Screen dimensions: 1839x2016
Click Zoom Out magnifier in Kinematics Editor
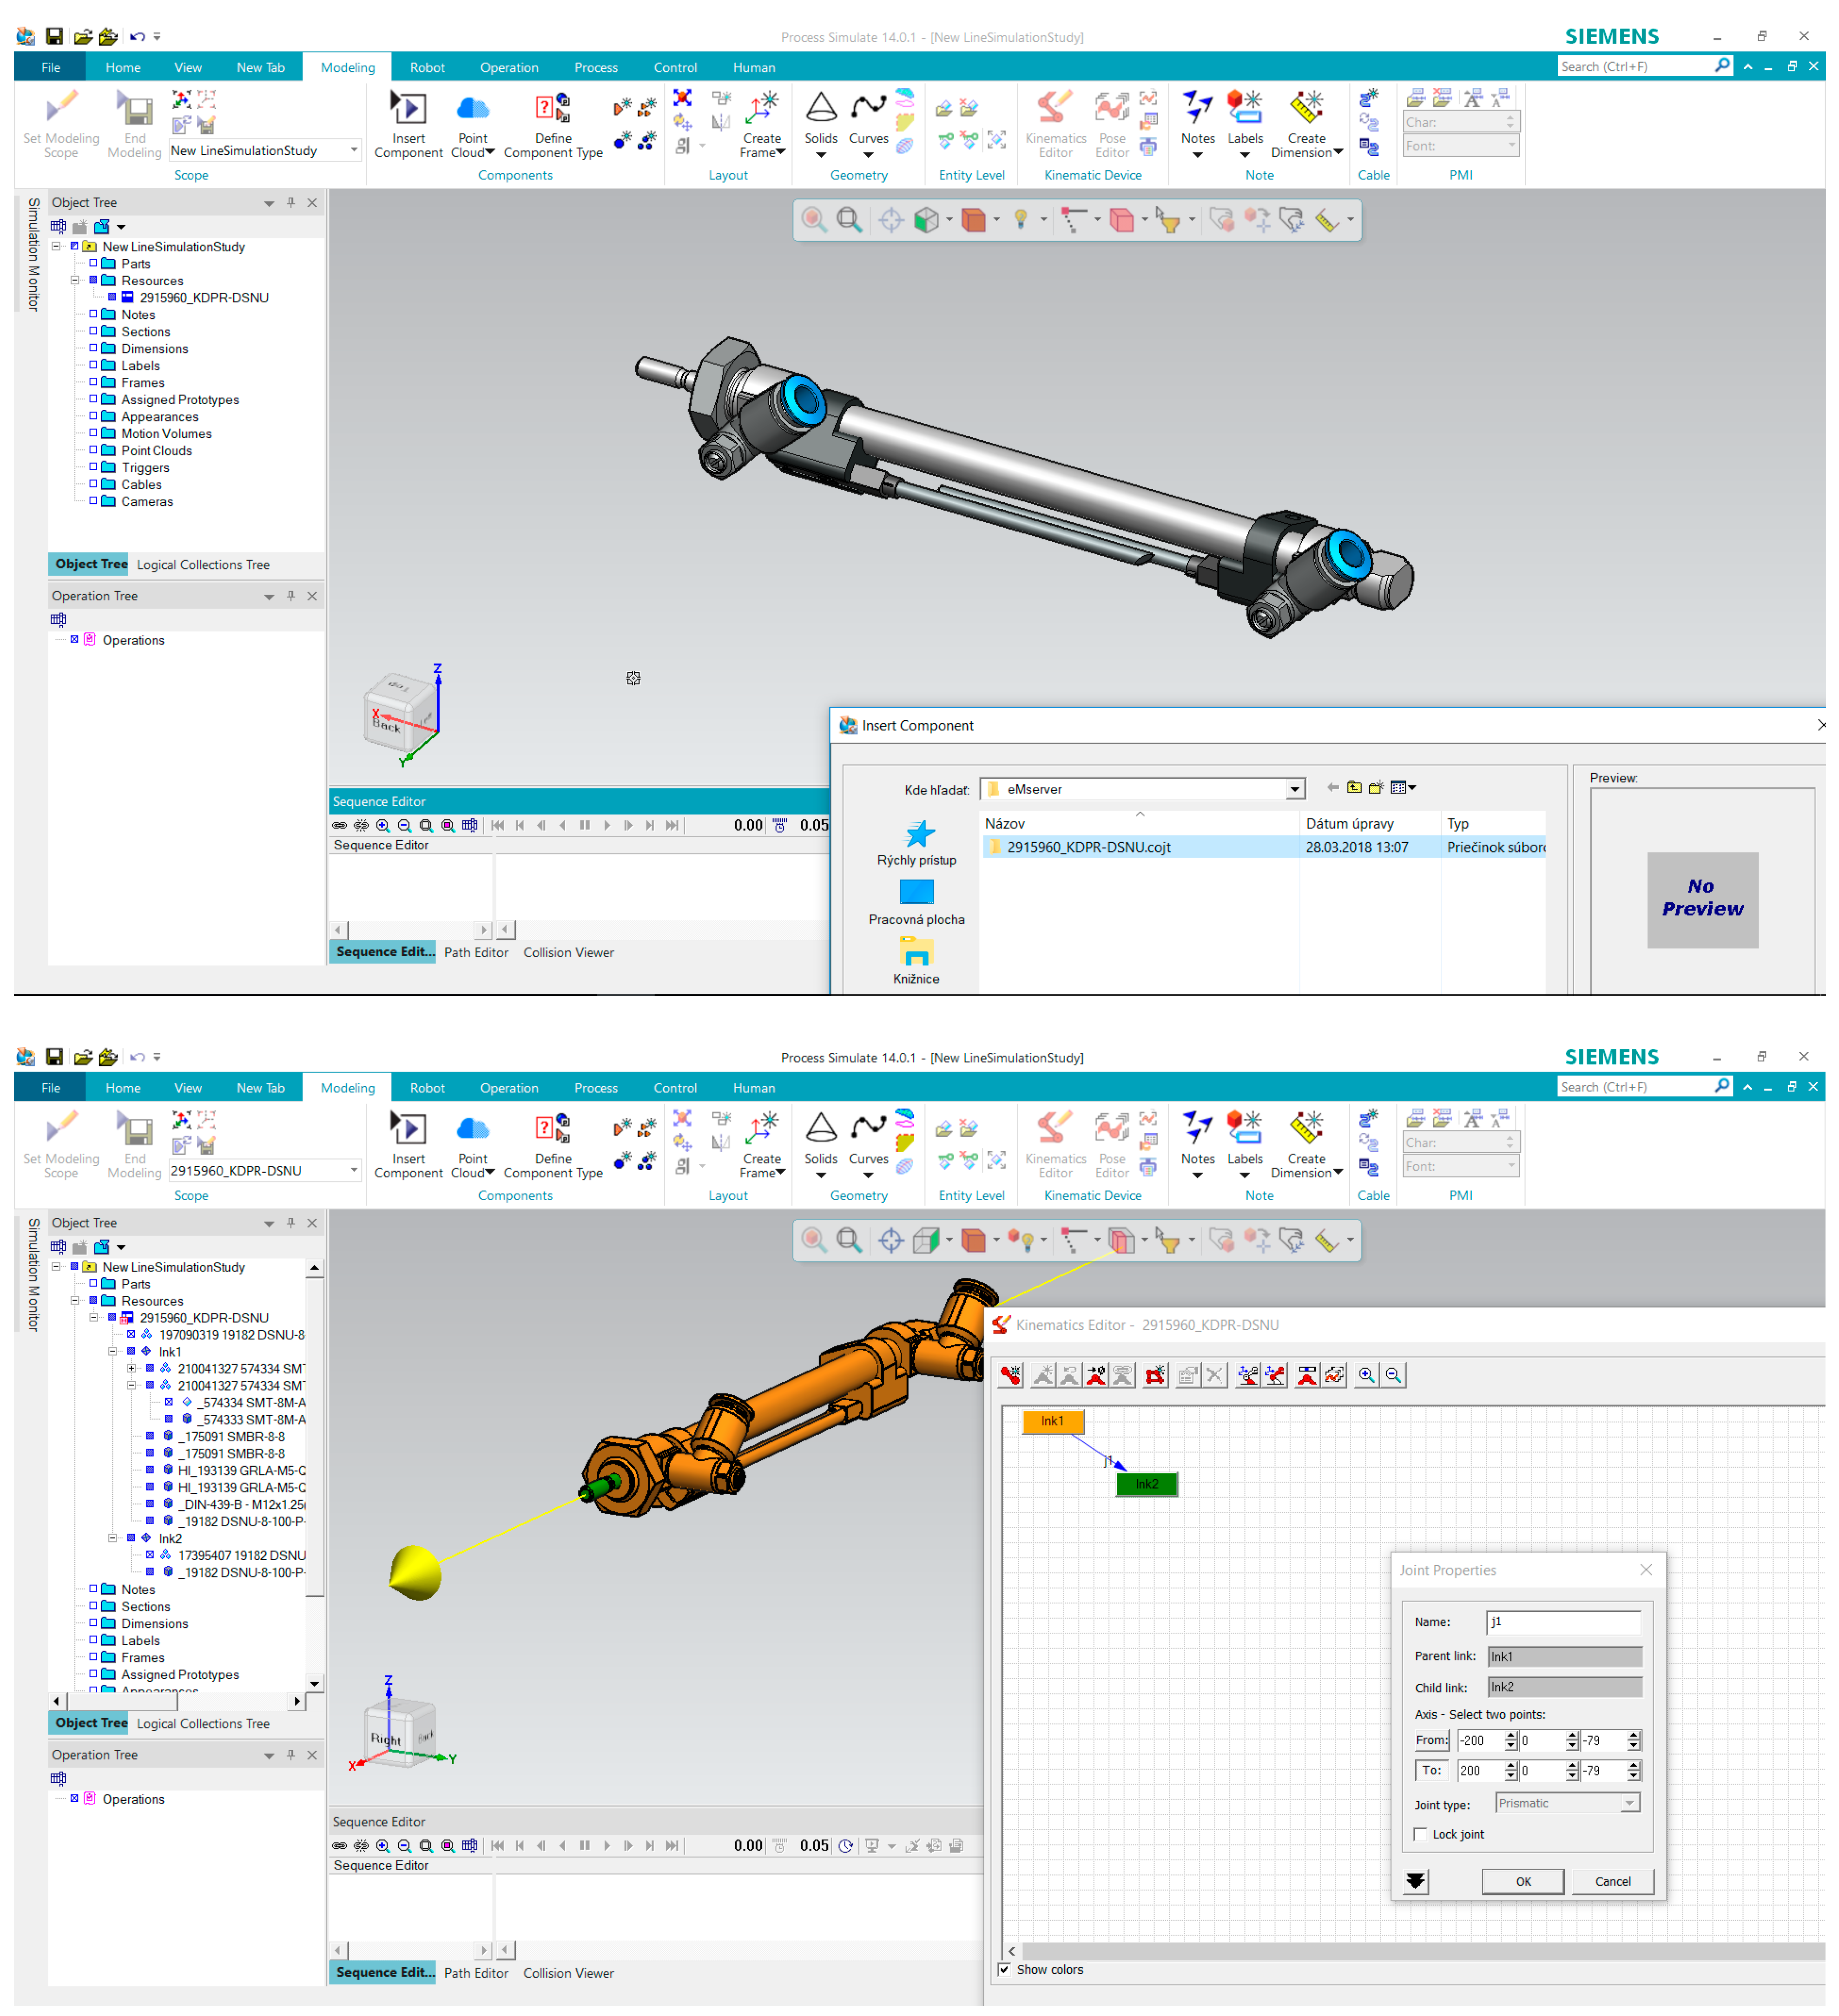tap(1393, 1375)
